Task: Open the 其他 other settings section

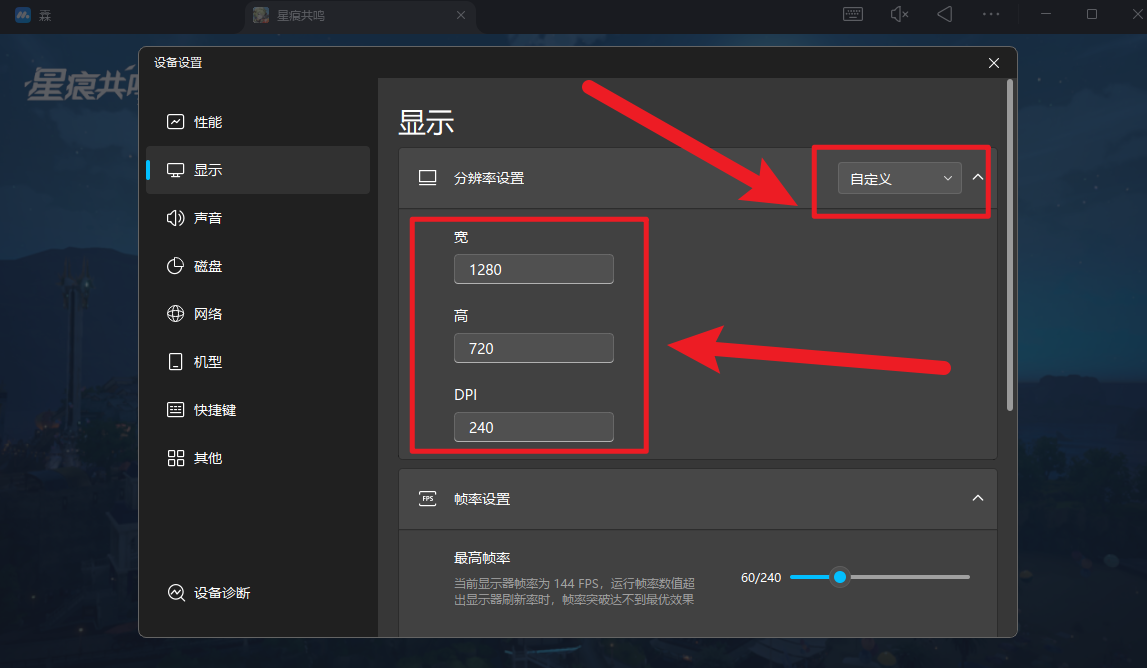Action: [207, 458]
